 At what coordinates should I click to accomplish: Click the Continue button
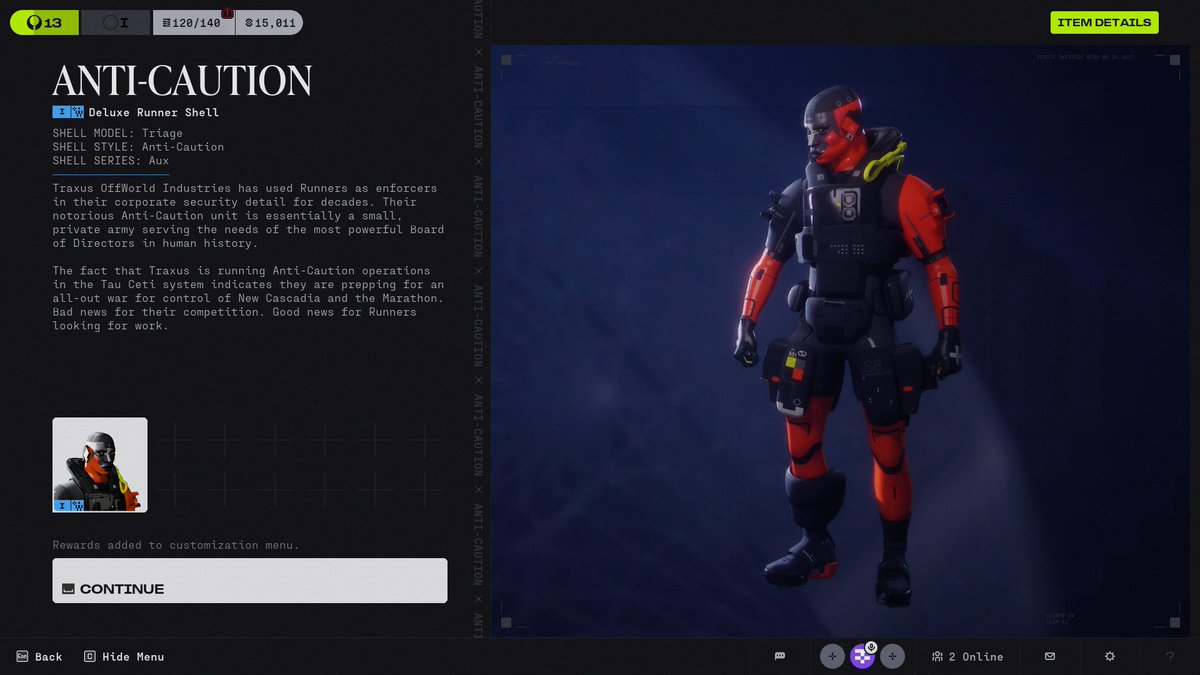(x=250, y=580)
